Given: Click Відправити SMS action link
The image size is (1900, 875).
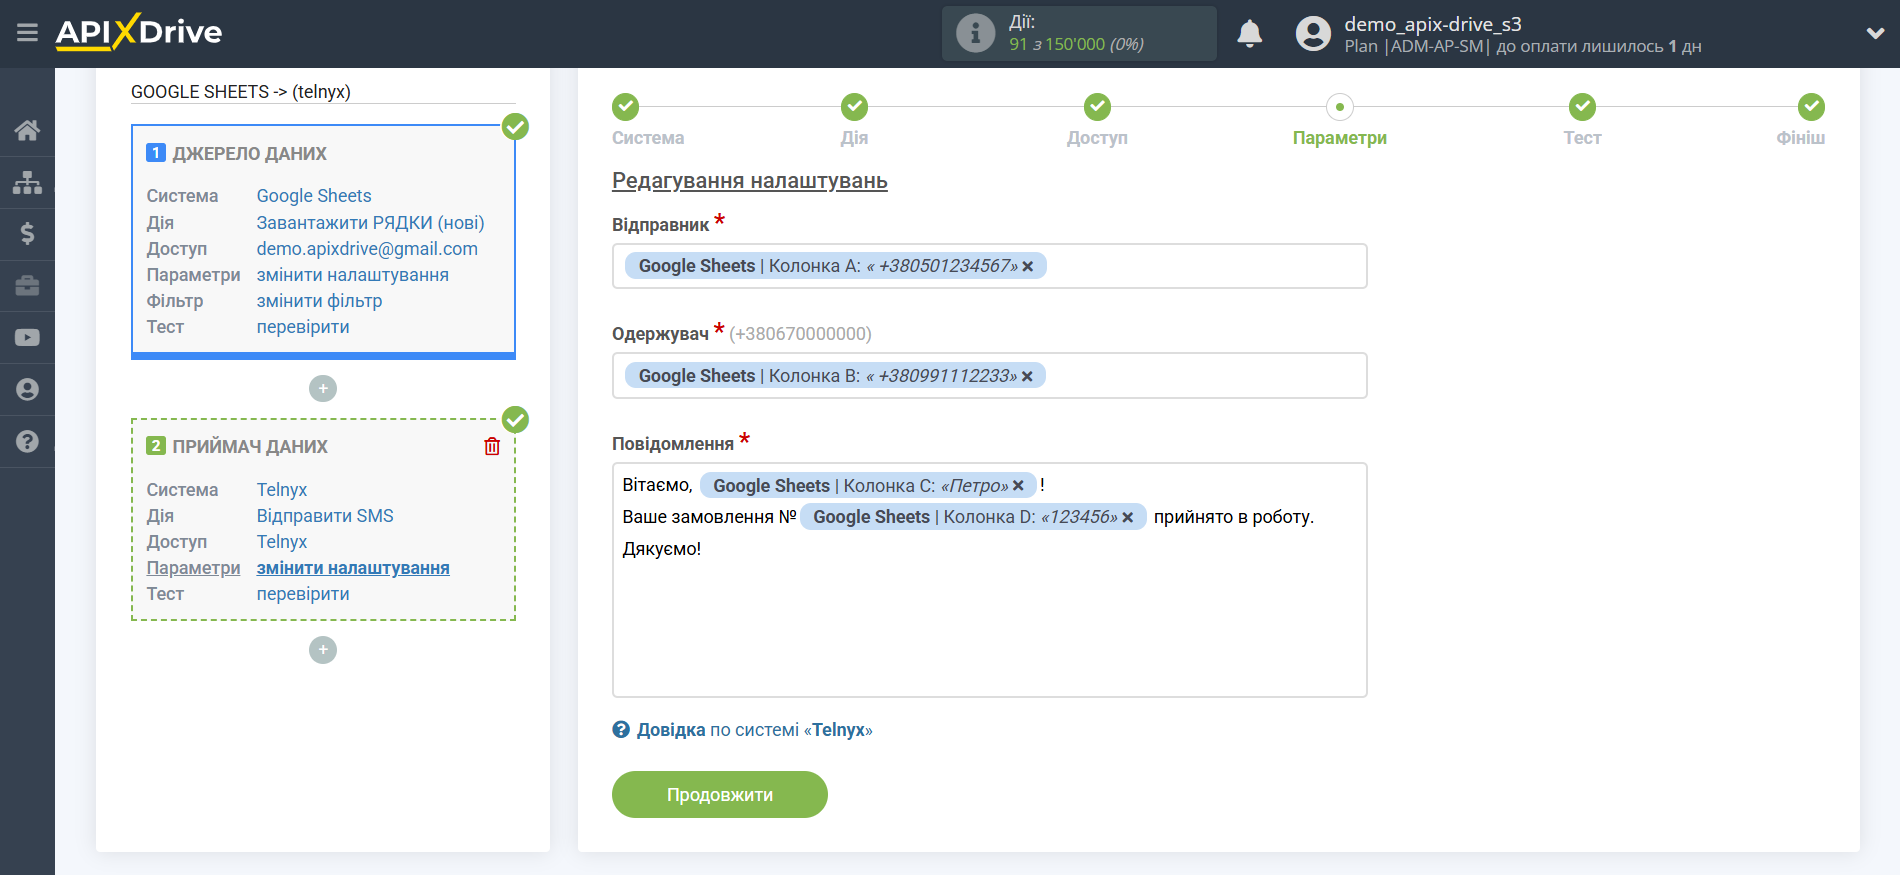Looking at the screenshot, I should 325,516.
